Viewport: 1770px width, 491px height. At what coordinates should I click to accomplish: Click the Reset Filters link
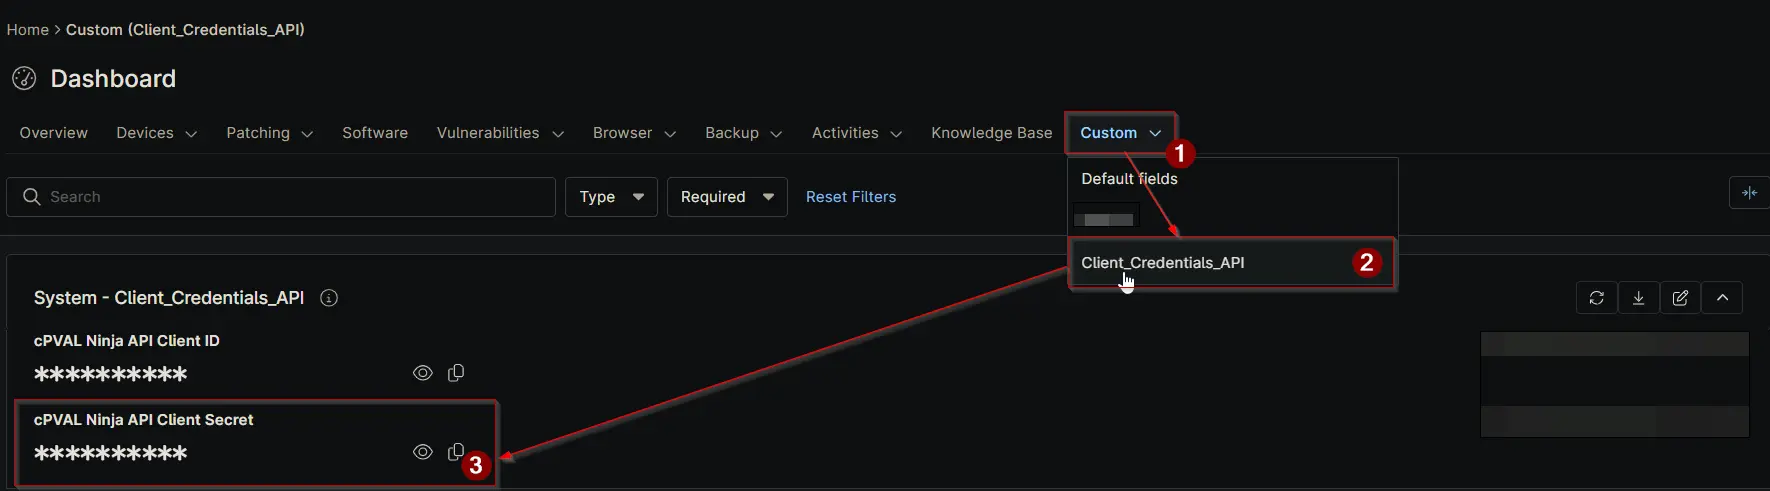click(851, 197)
